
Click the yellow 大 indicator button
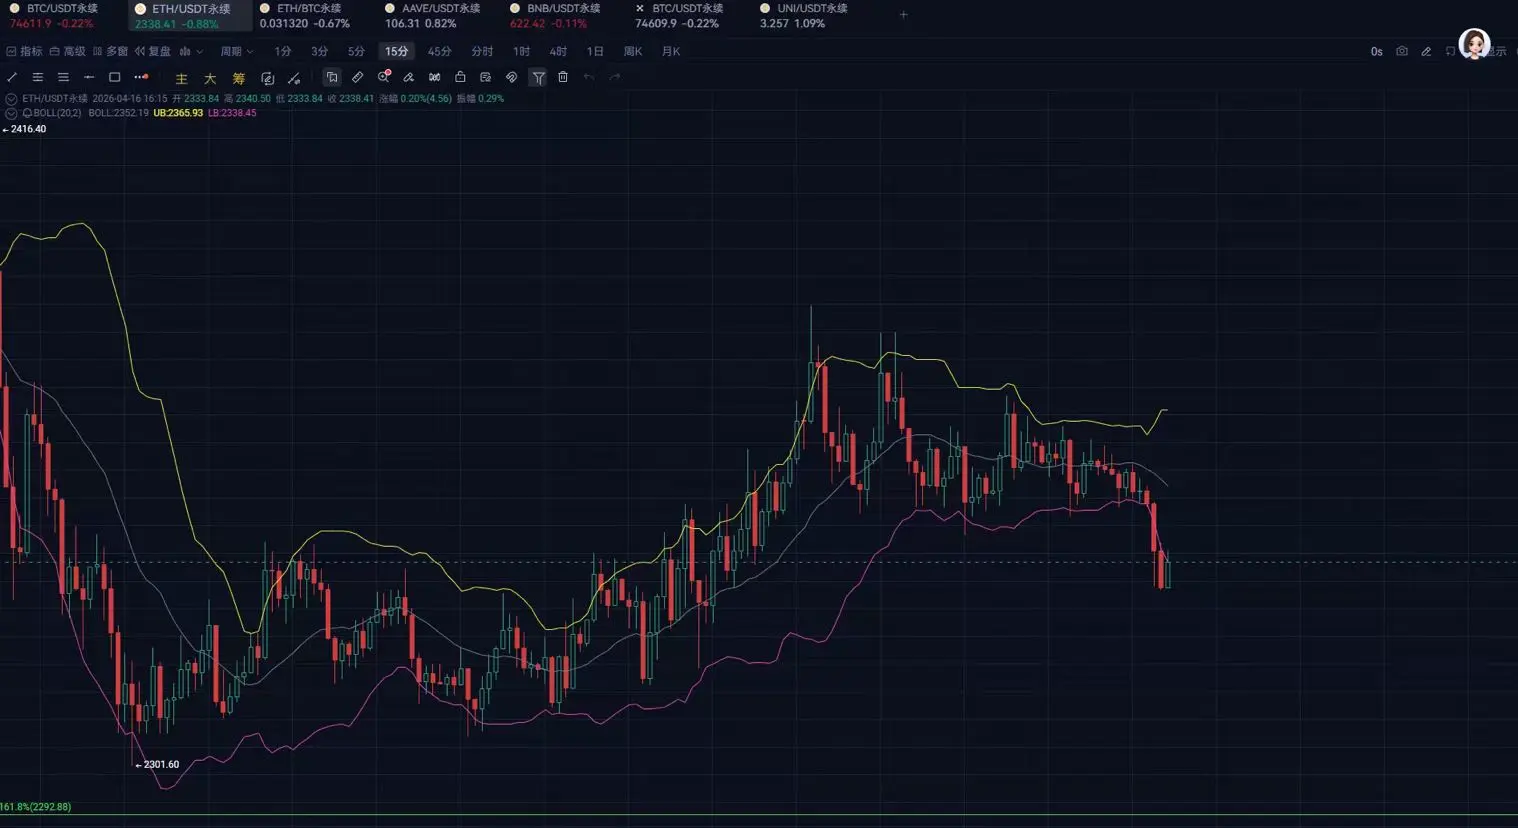(x=210, y=78)
